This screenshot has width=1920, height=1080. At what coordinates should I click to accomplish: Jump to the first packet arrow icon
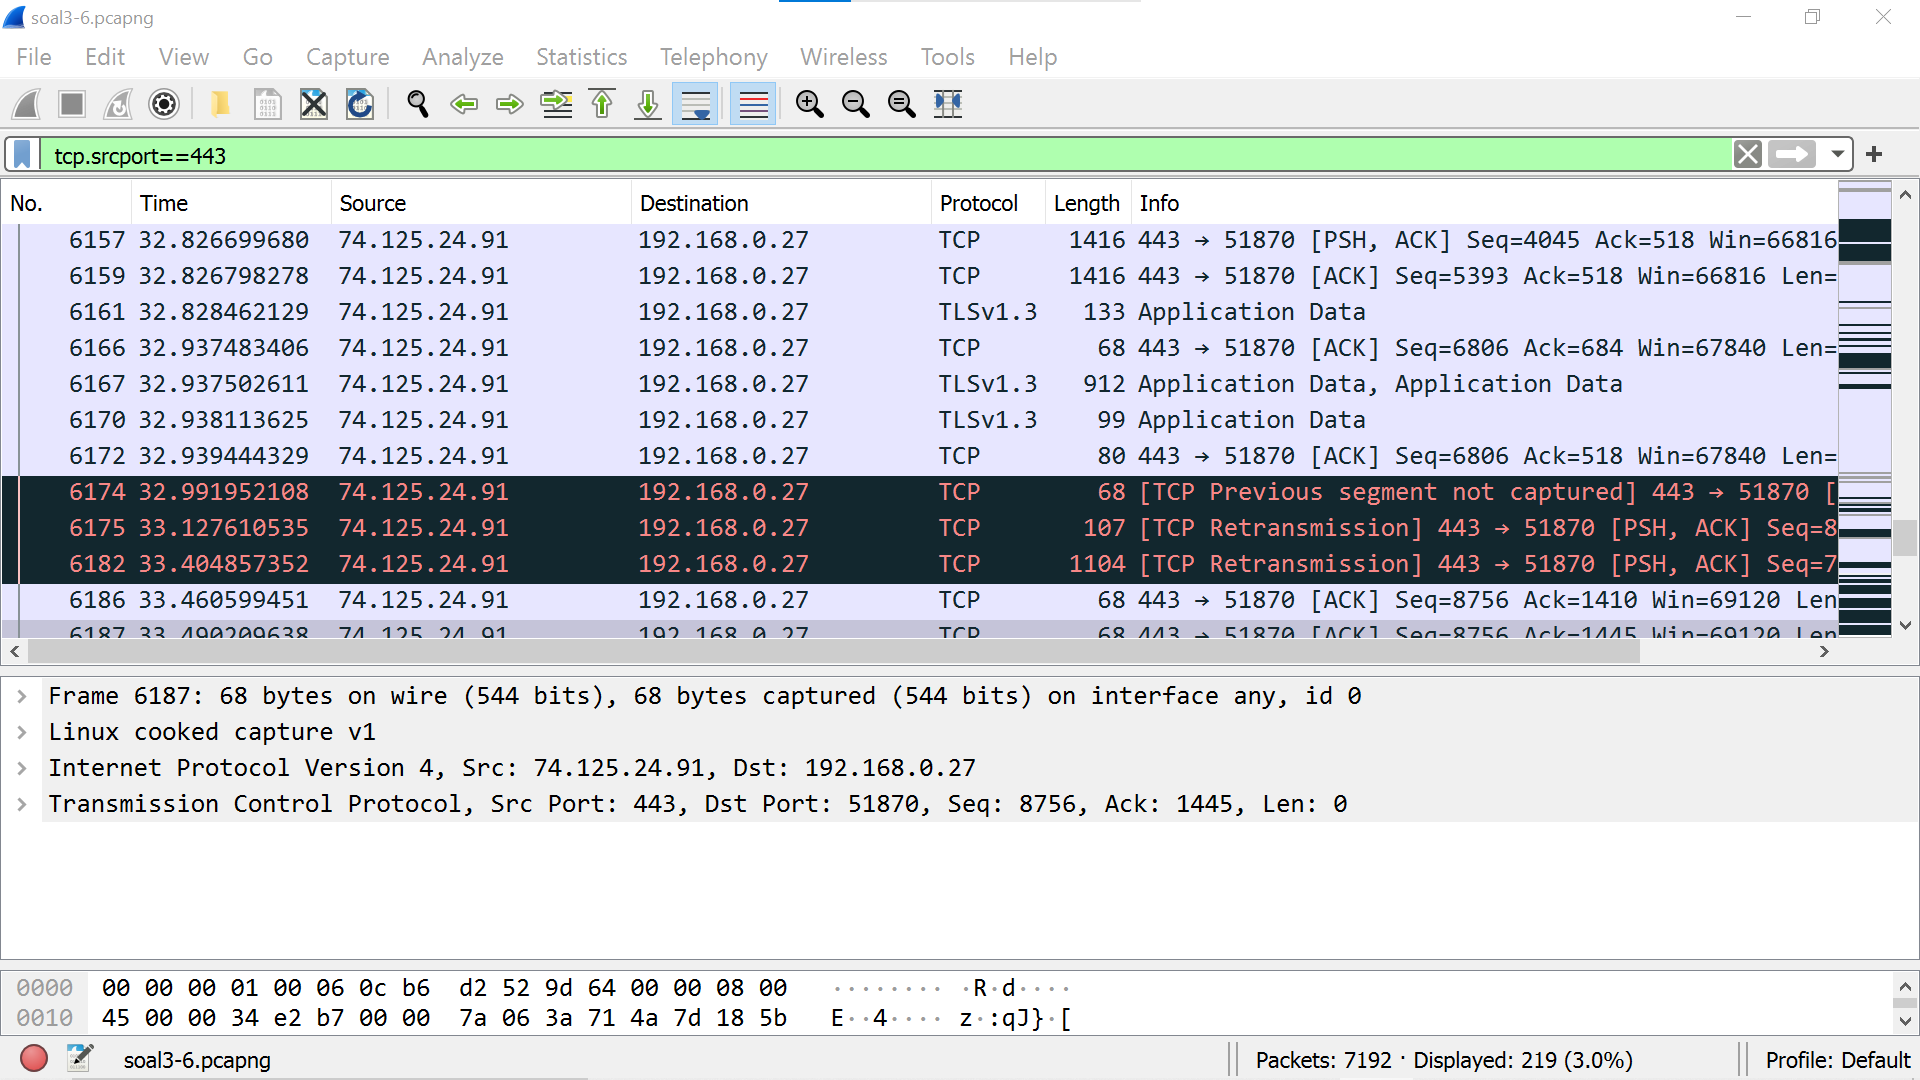[602, 104]
